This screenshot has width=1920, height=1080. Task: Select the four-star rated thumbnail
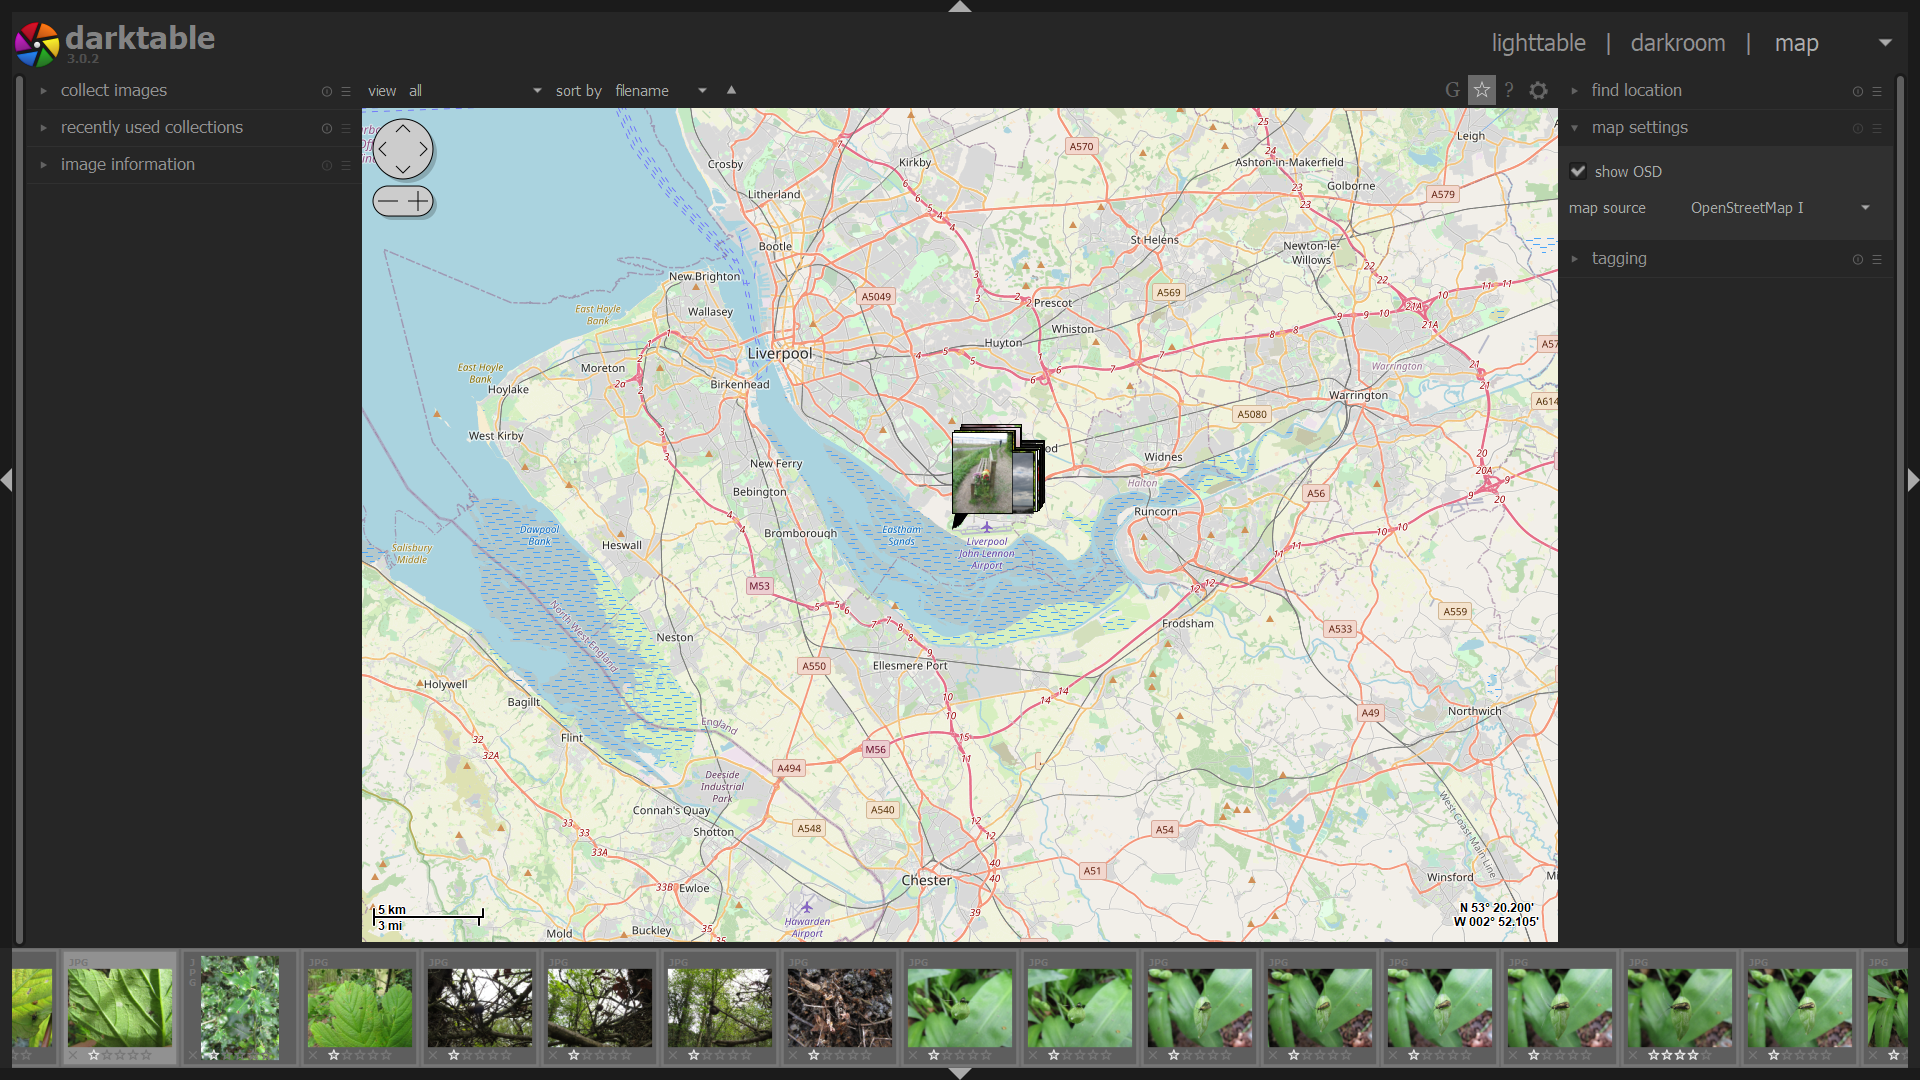click(1680, 1007)
